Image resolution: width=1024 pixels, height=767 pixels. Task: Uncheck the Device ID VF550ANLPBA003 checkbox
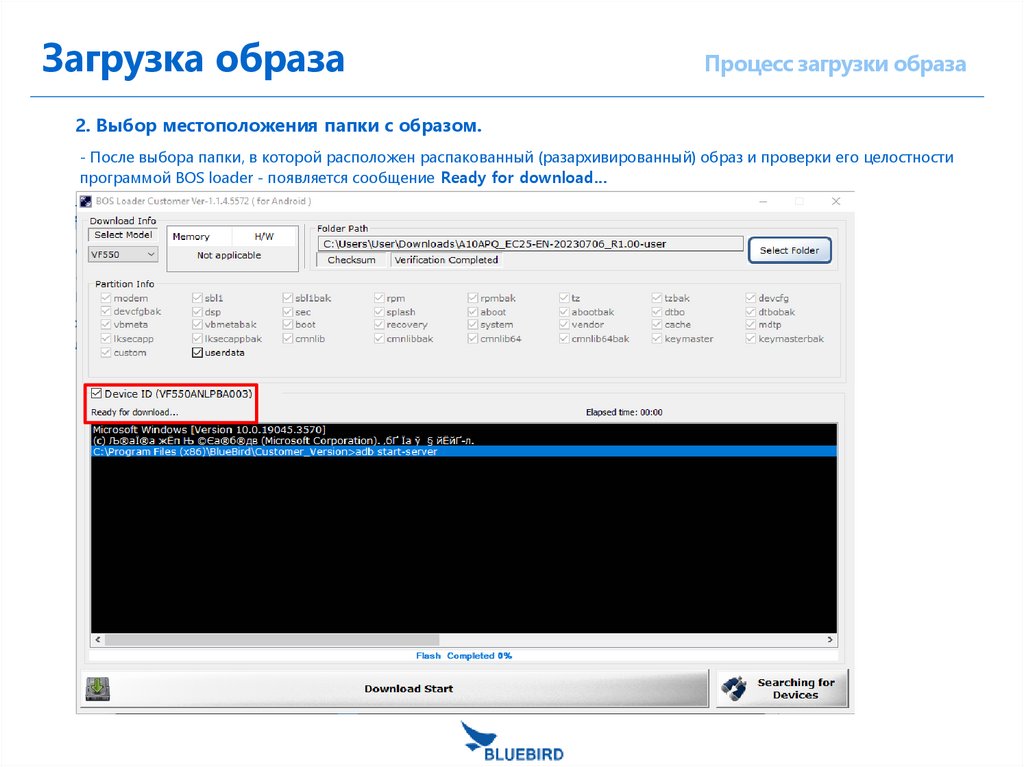pos(97,393)
